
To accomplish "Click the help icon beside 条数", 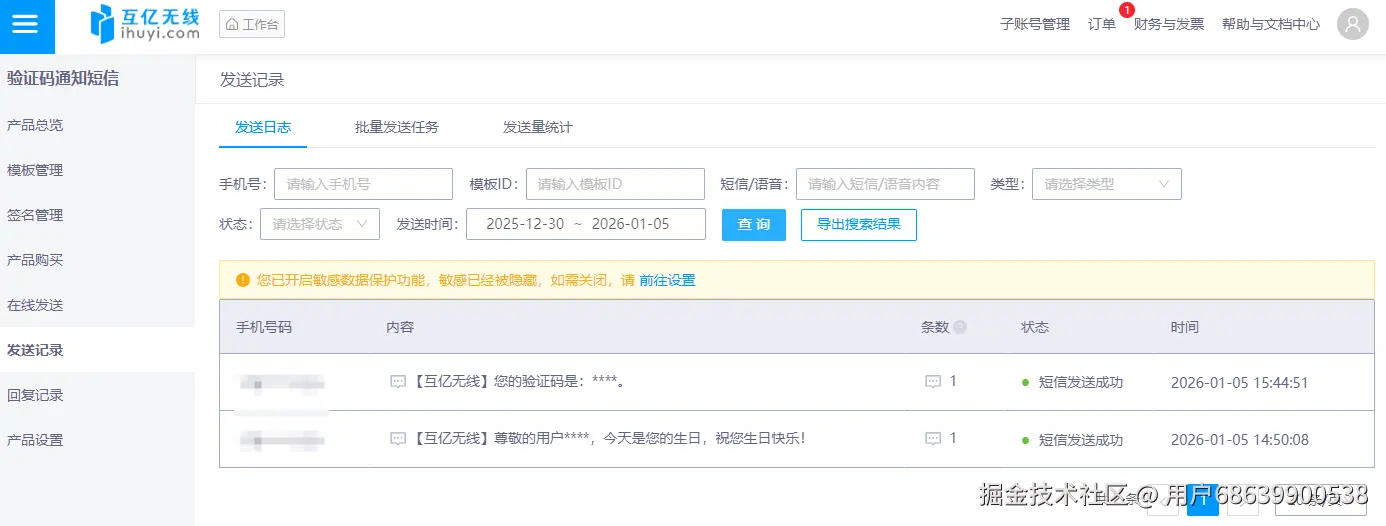I will [960, 327].
